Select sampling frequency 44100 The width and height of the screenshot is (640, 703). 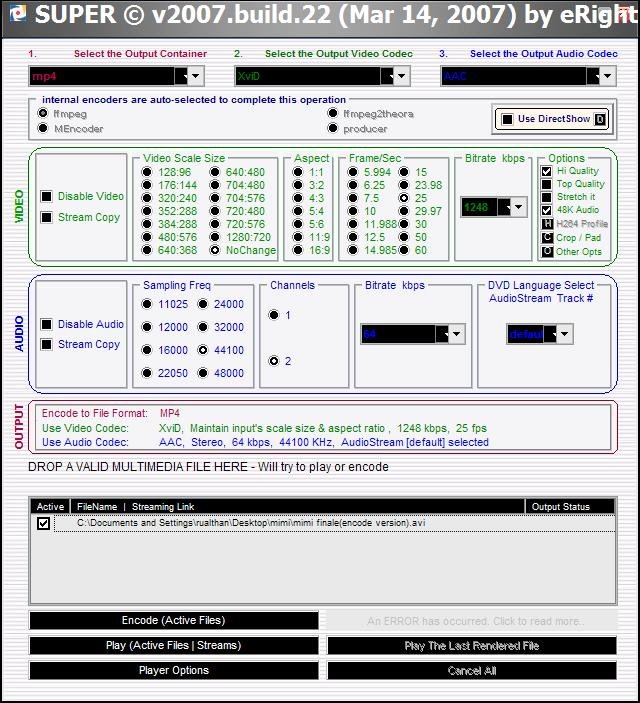(203, 350)
